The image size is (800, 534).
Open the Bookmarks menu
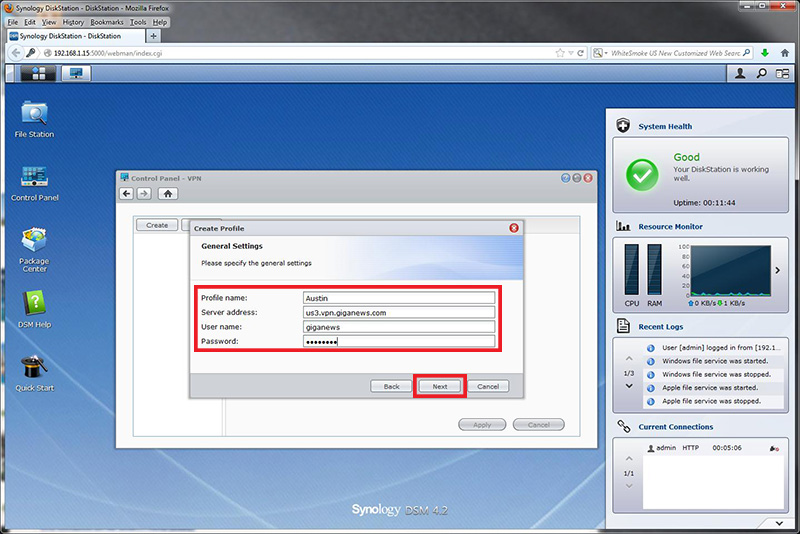point(107,22)
